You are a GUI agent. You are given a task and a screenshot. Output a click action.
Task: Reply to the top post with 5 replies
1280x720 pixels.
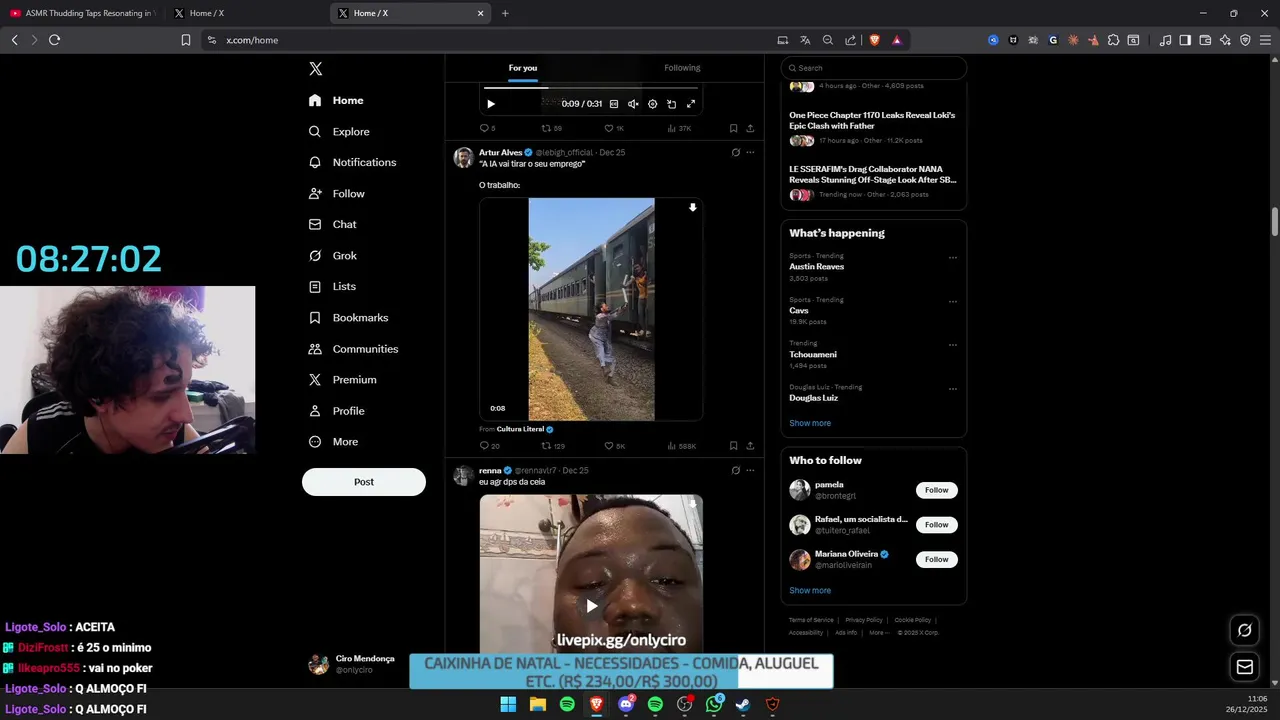[487, 128]
